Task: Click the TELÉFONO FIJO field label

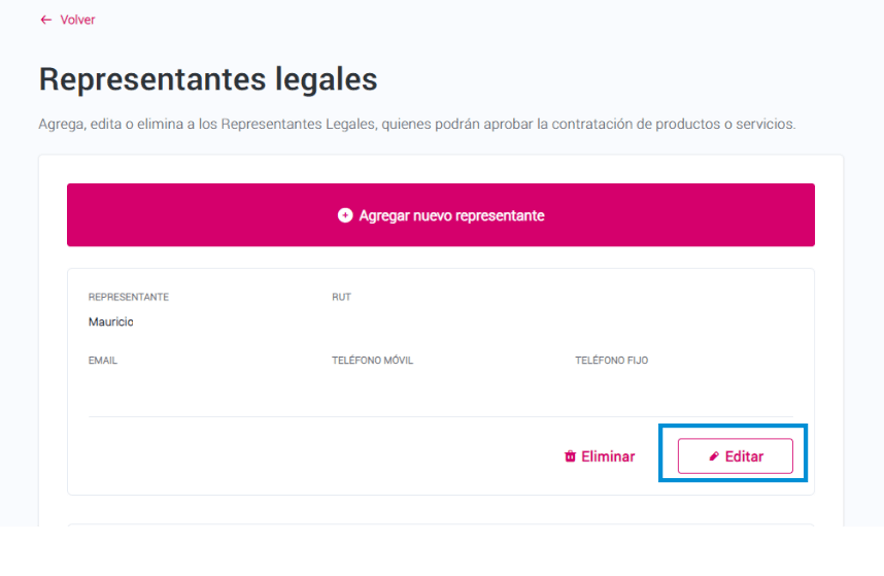Action: click(x=612, y=360)
